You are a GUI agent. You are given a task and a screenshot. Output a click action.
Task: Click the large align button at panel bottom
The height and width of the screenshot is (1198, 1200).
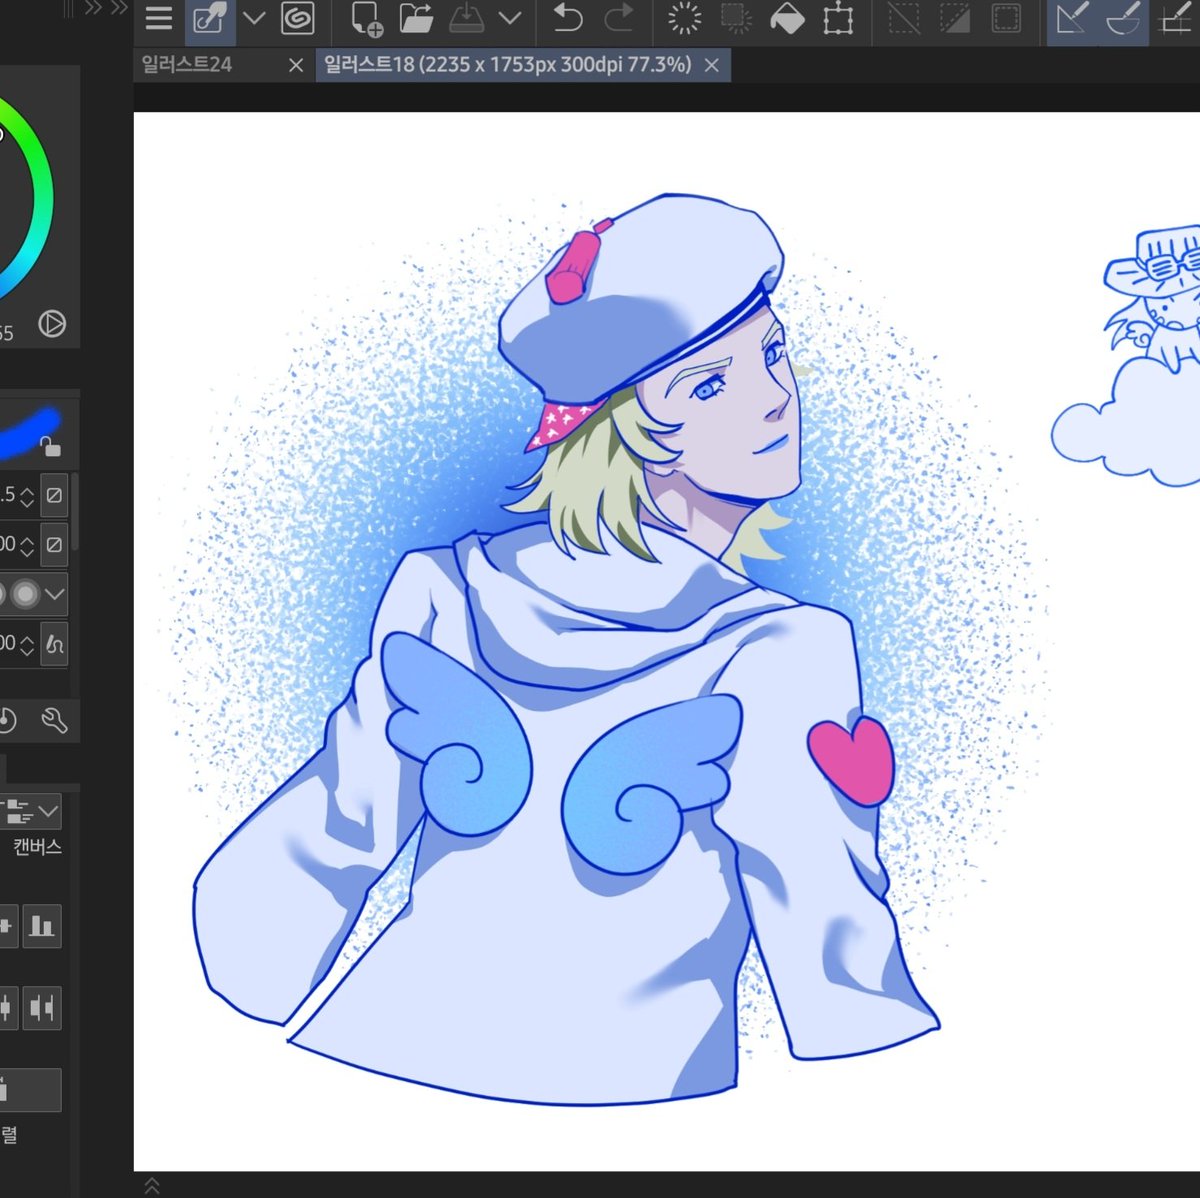[30, 1089]
